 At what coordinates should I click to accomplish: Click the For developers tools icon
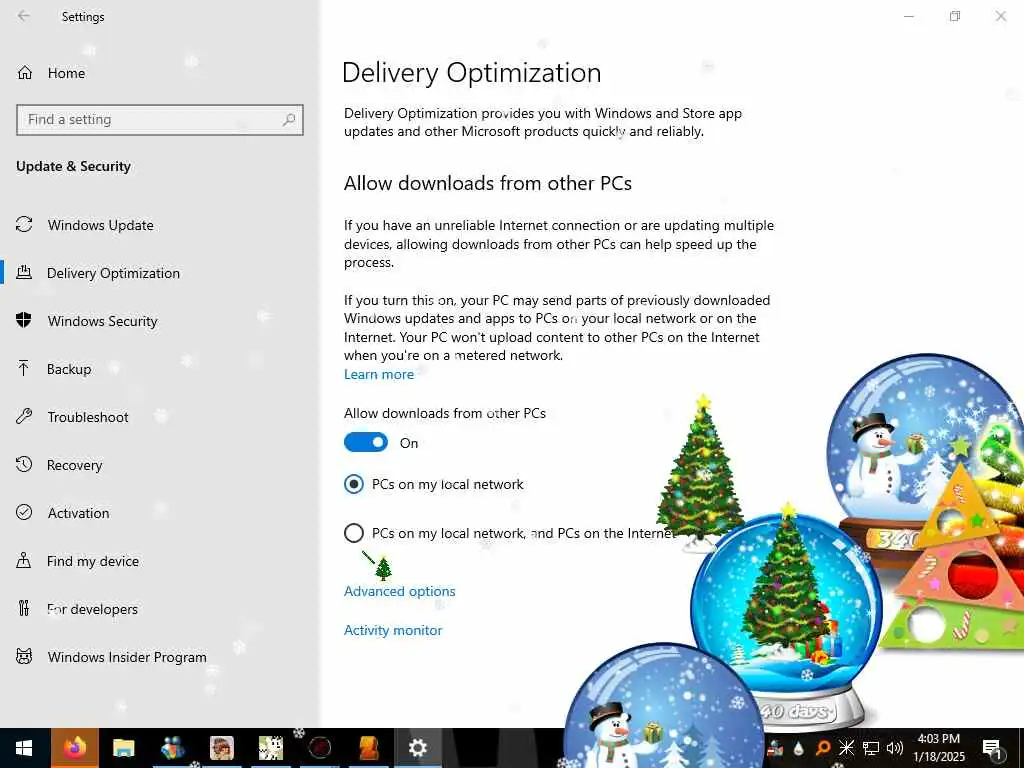[24, 609]
